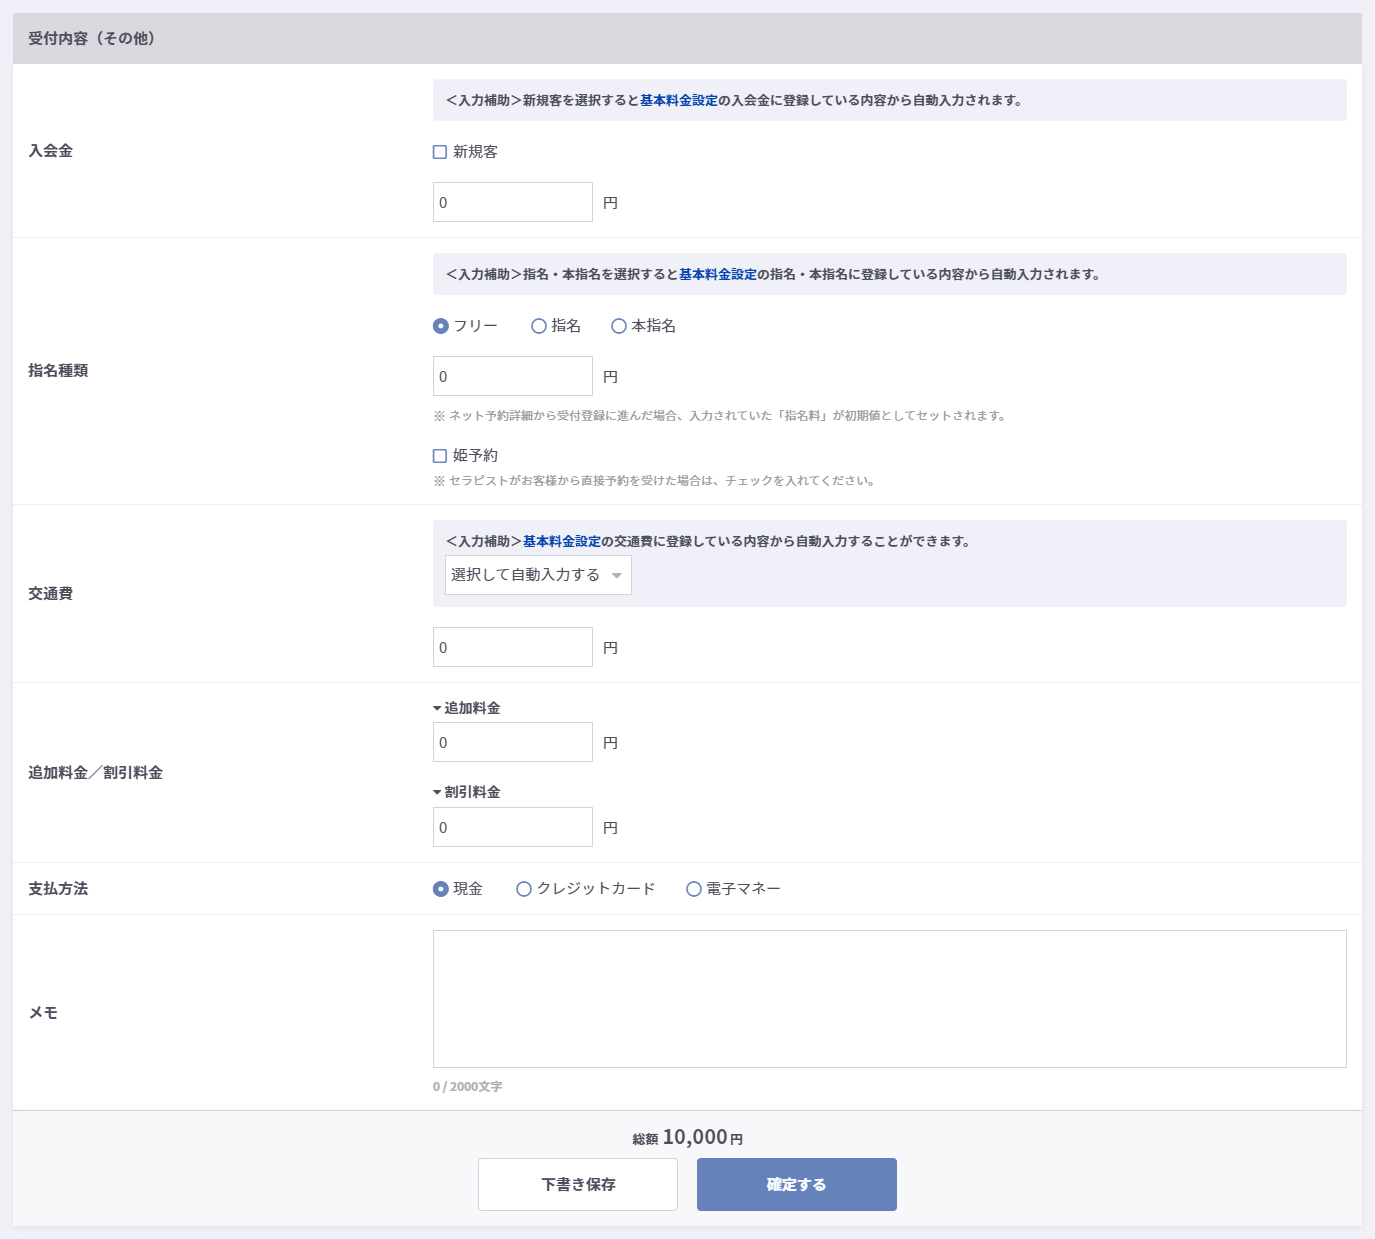Click the 下書き保存 button
This screenshot has height=1239, width=1375.
coord(578,1184)
